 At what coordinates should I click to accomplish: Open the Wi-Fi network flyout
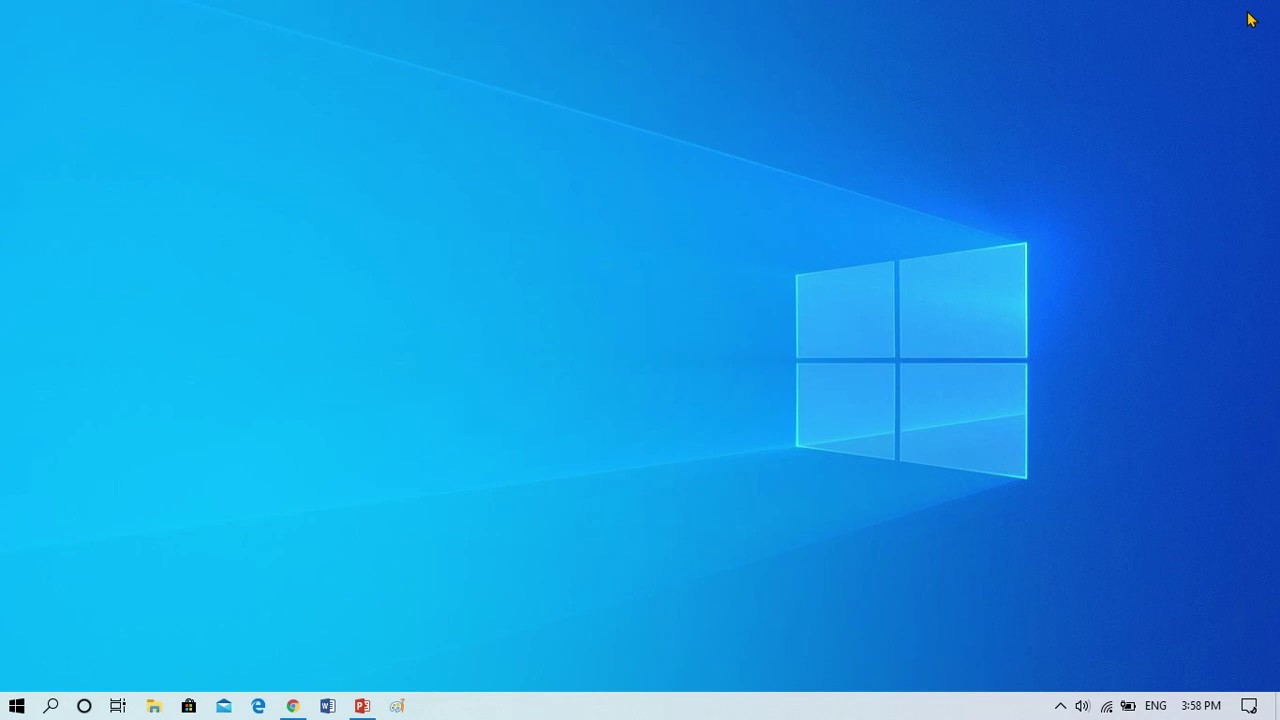click(1106, 706)
